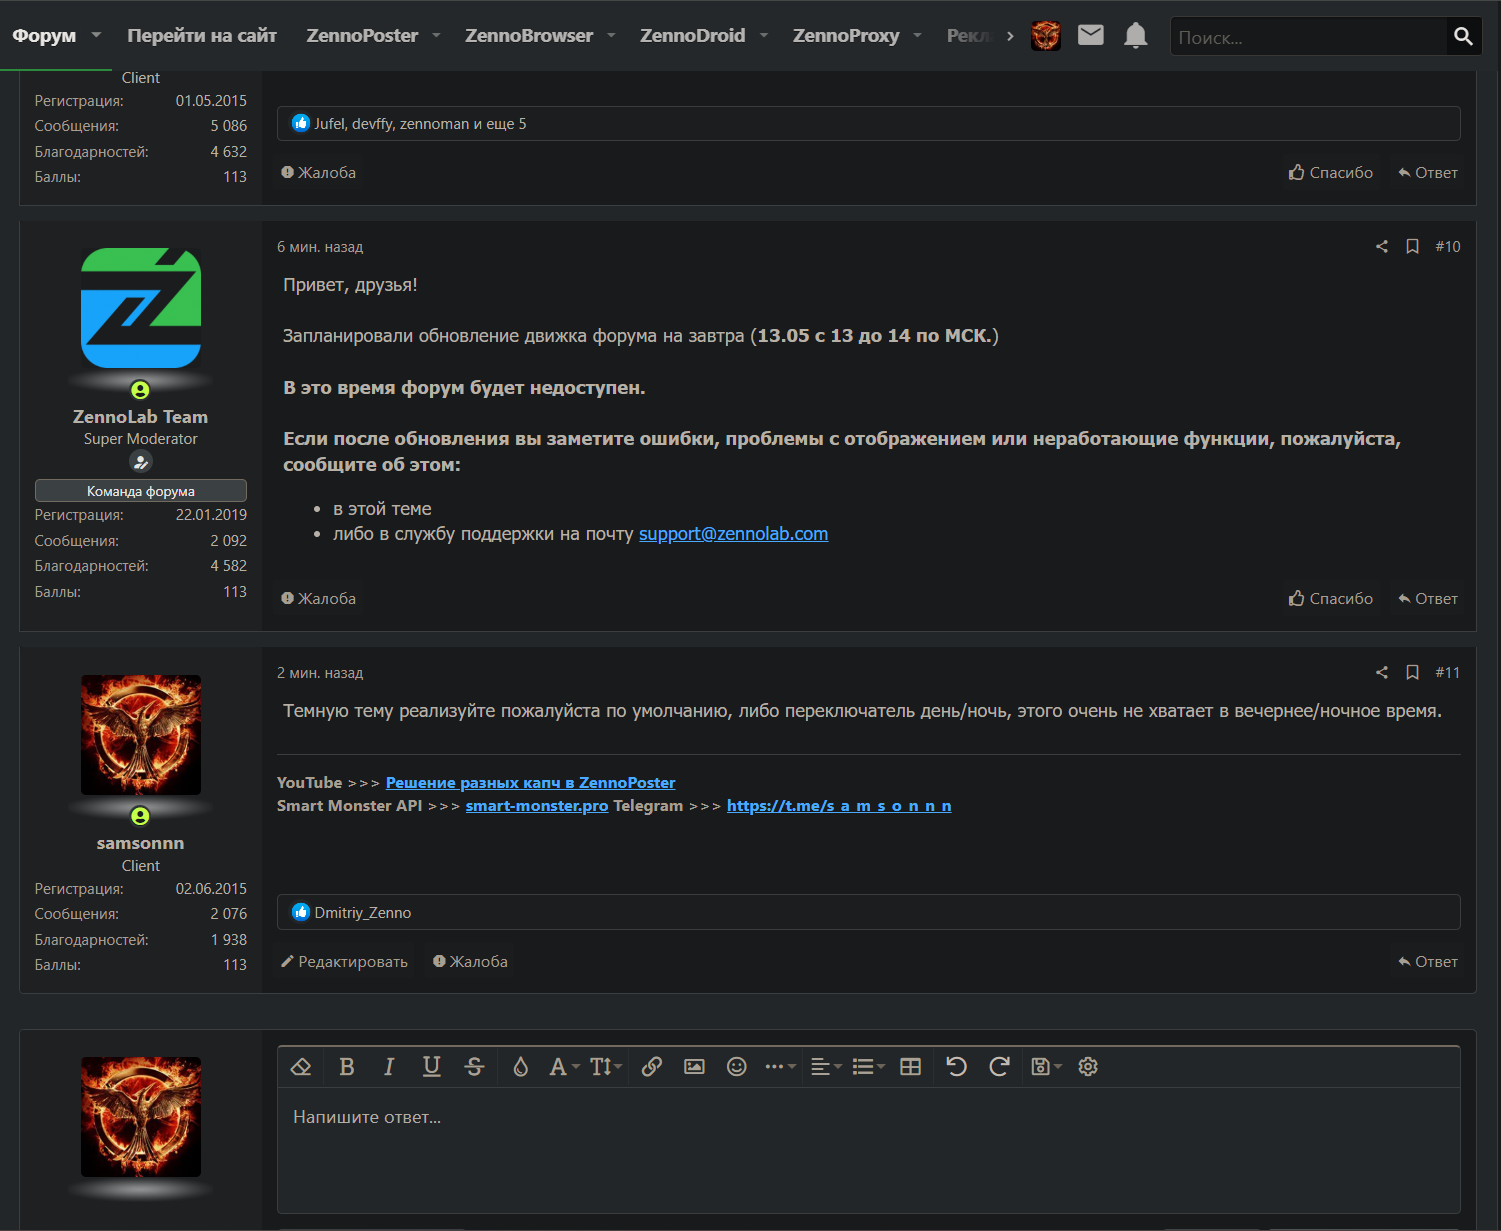Undo the last edit in the editor
The image size is (1501, 1231).
pos(957,1066)
